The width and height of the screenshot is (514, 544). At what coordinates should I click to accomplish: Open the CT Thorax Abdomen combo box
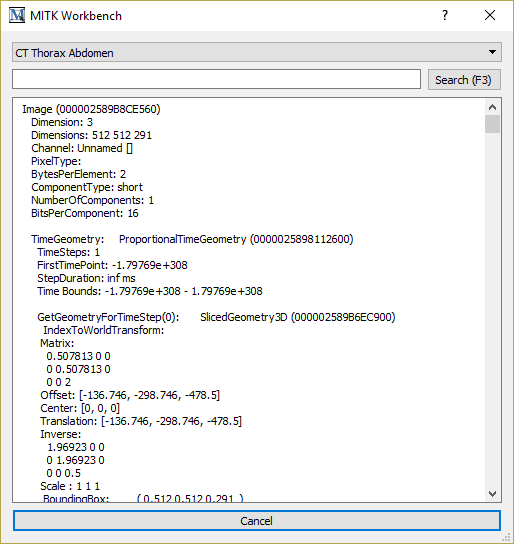(x=257, y=52)
